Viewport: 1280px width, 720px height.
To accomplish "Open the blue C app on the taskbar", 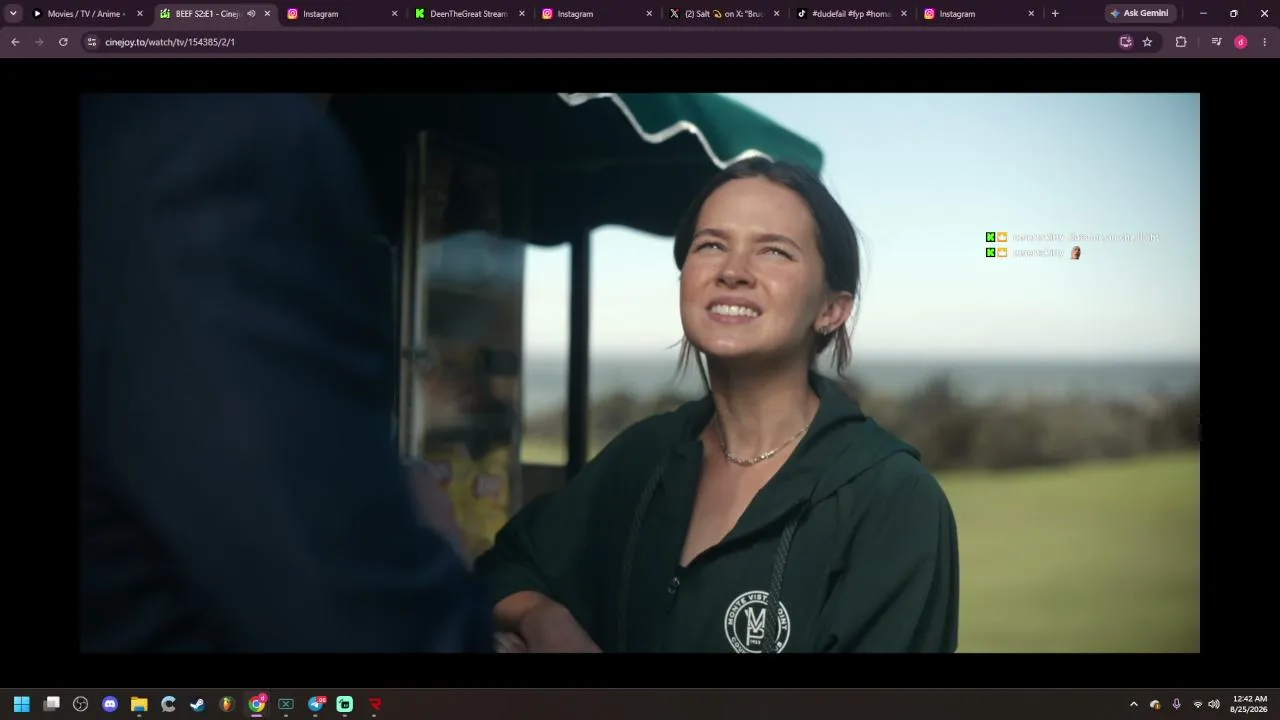I will pos(168,704).
